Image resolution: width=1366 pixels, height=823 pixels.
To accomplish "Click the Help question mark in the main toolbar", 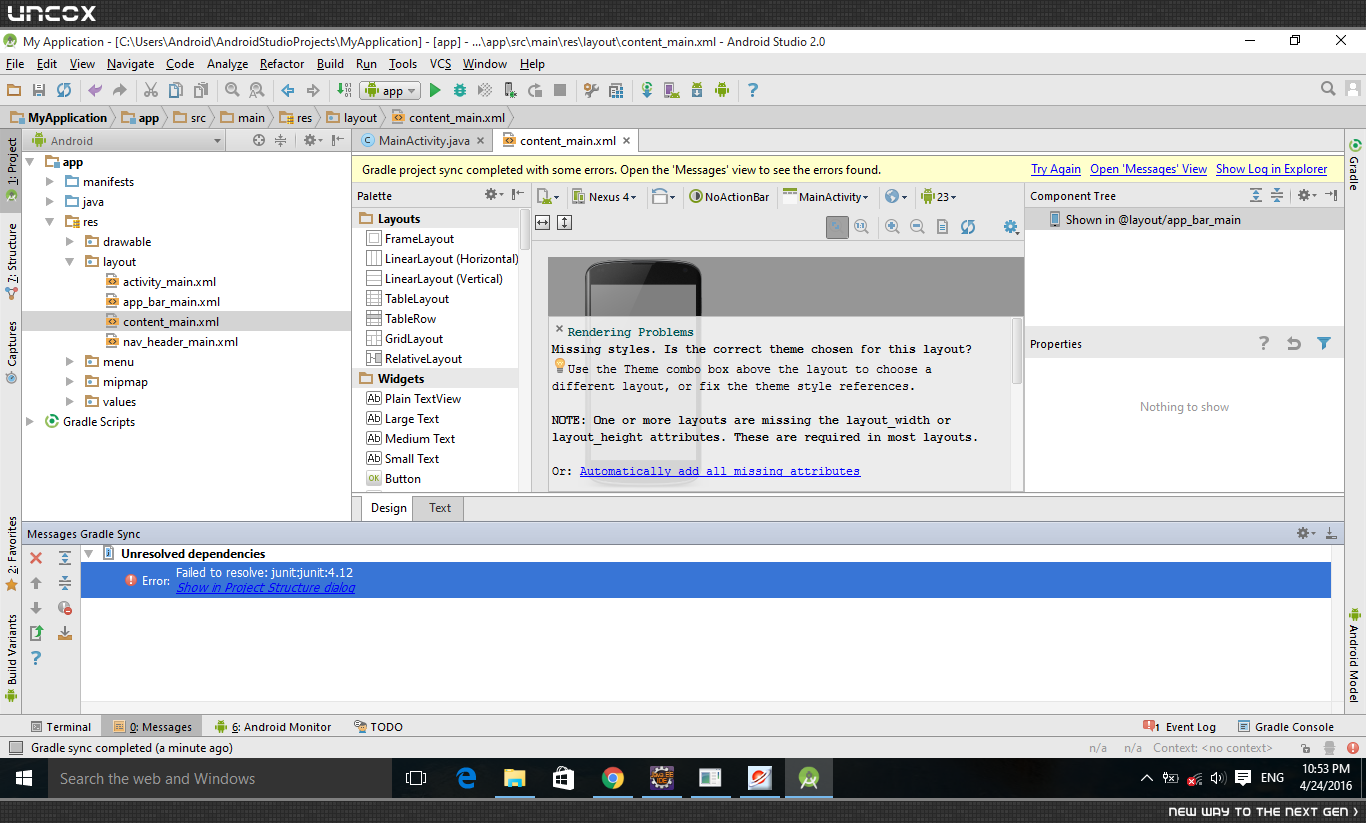I will pyautogui.click(x=753, y=90).
